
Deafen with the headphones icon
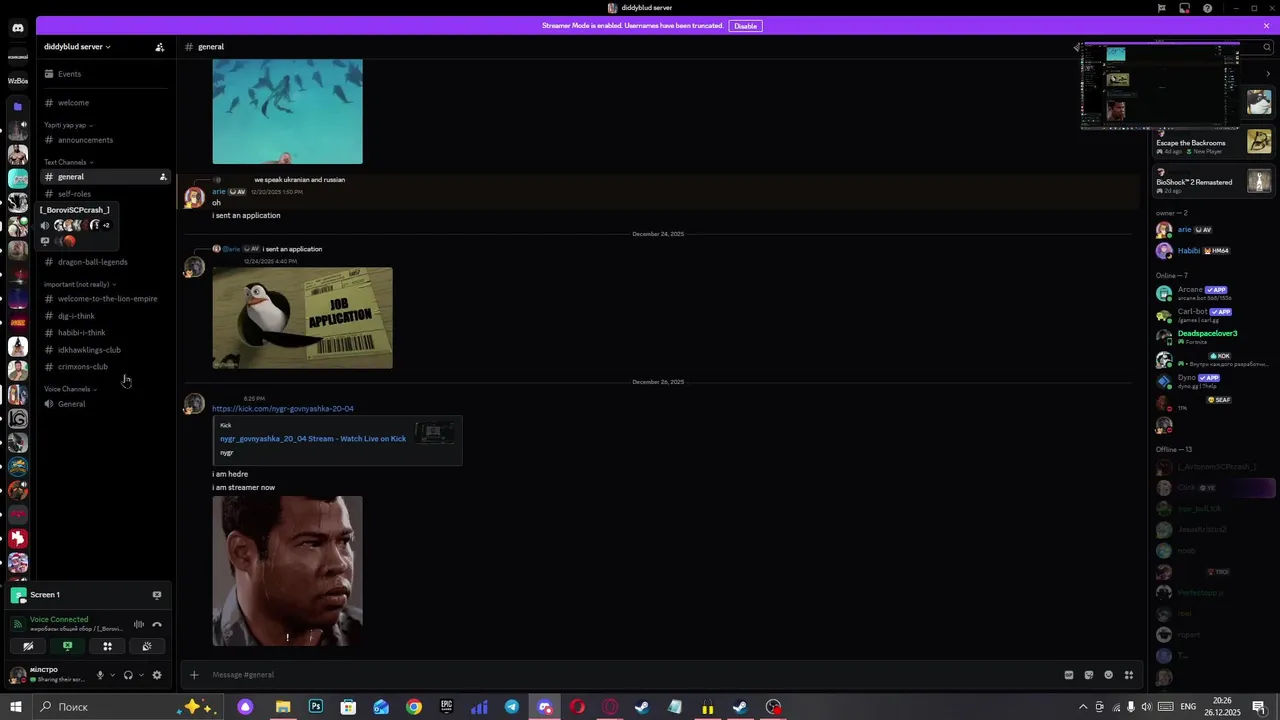[128, 675]
